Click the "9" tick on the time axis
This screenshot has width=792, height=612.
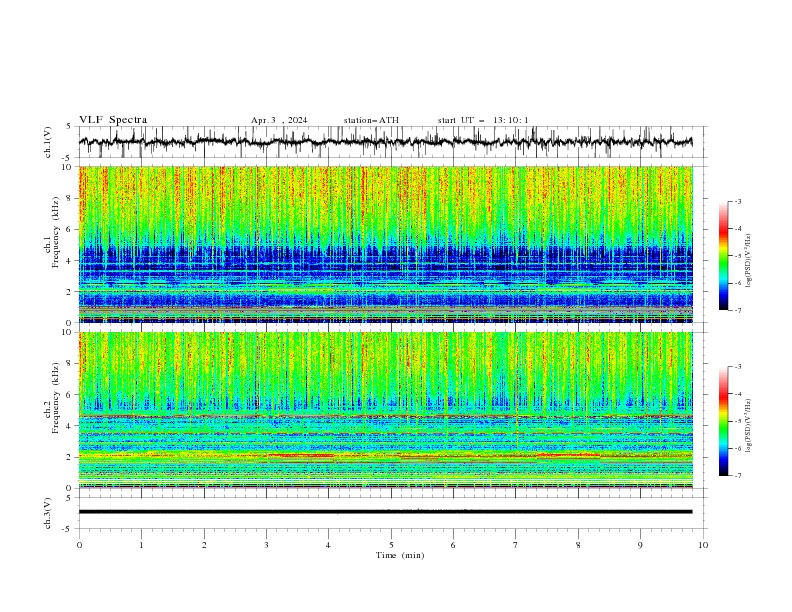pyautogui.click(x=640, y=545)
